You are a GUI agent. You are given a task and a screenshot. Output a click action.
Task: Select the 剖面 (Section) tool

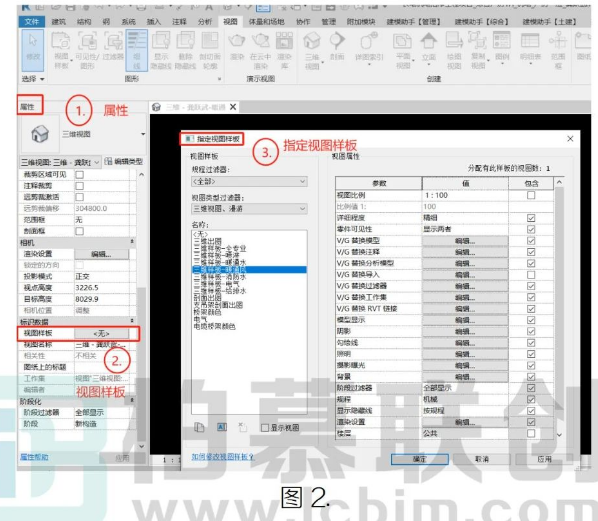337,47
